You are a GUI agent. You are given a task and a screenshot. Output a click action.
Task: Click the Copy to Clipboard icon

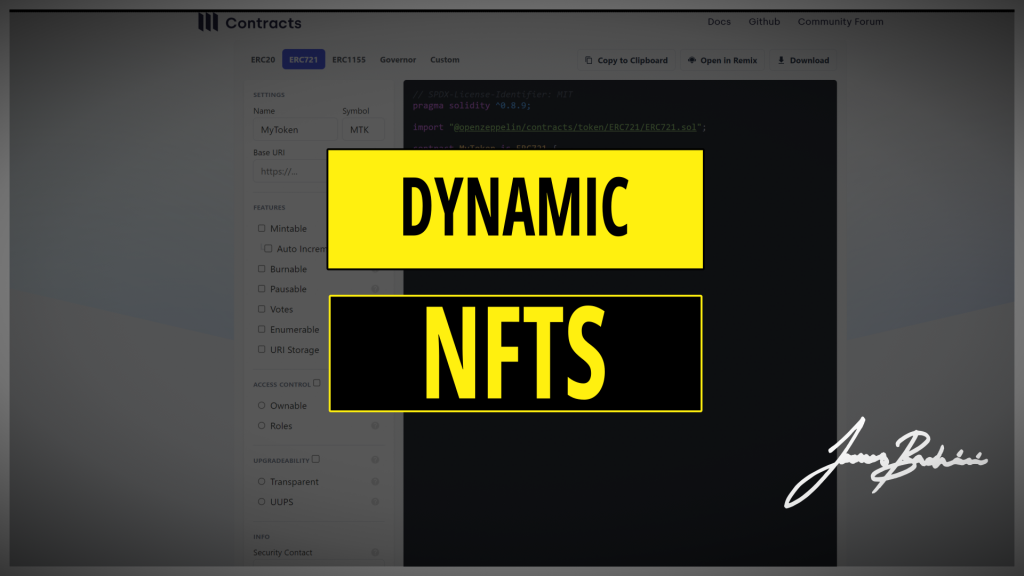(x=589, y=60)
